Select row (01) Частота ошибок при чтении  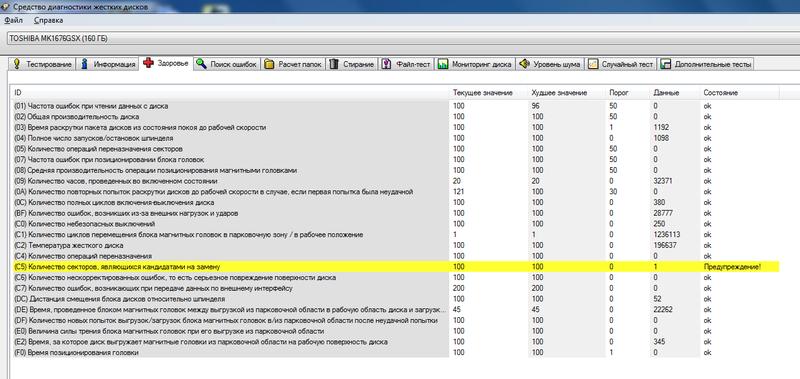(395, 106)
